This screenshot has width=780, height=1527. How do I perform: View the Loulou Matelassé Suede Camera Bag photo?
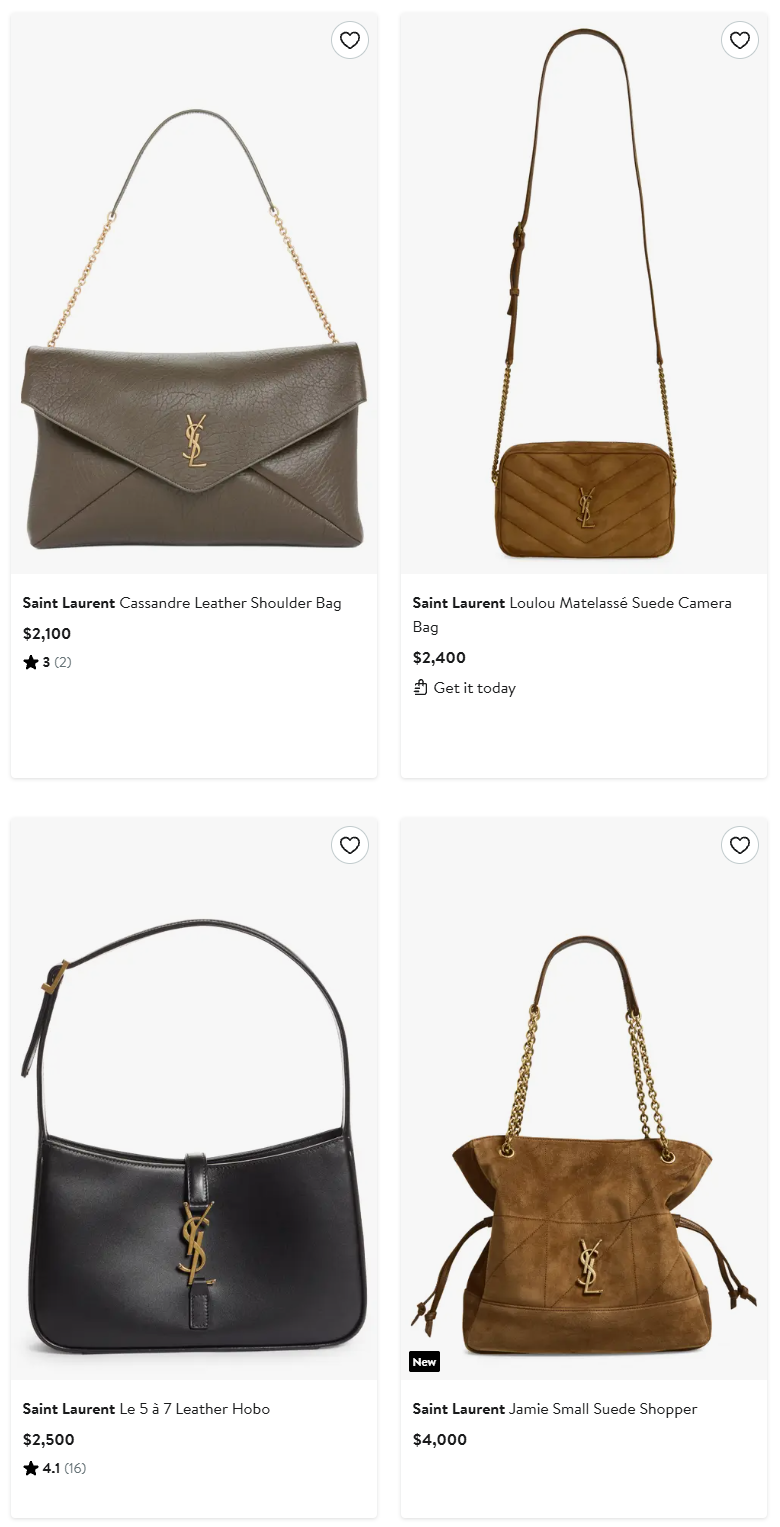[x=584, y=294]
